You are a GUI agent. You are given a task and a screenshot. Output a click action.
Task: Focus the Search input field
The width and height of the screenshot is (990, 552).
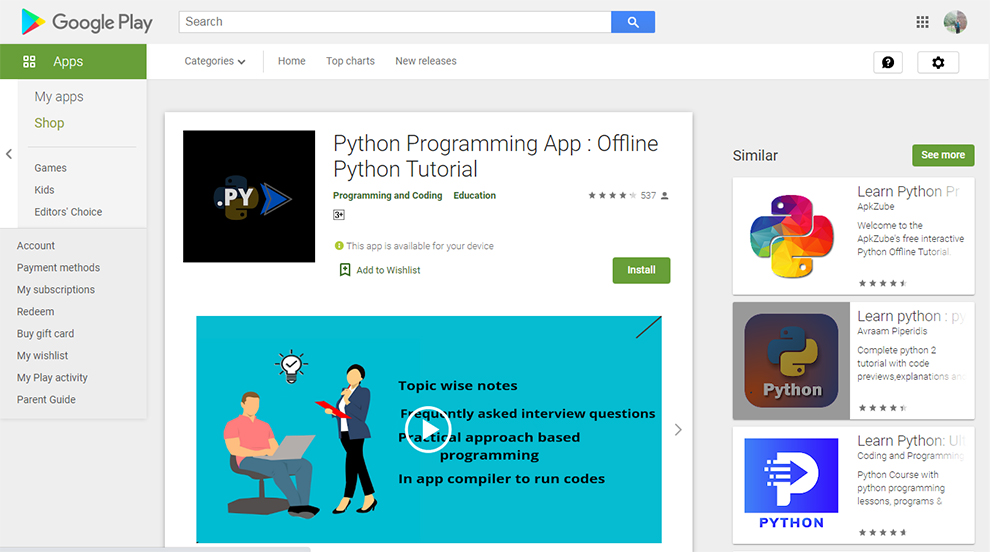pos(395,22)
